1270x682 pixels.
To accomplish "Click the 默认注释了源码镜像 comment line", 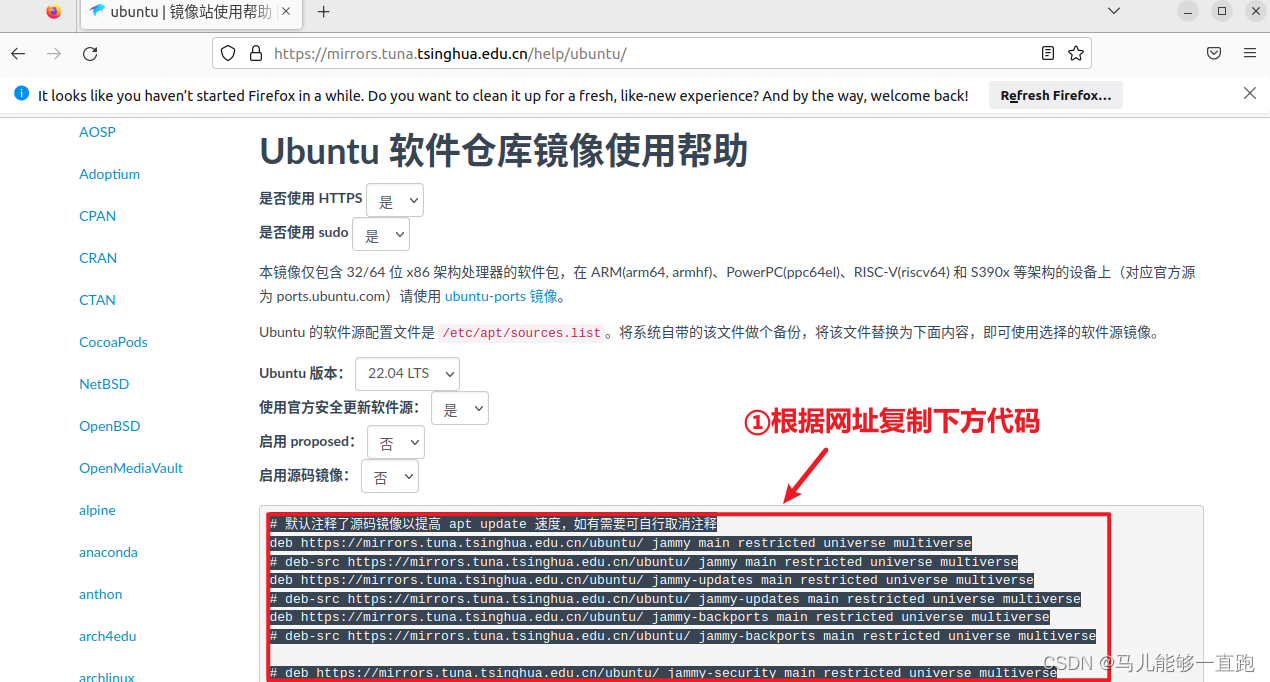I will [493, 524].
